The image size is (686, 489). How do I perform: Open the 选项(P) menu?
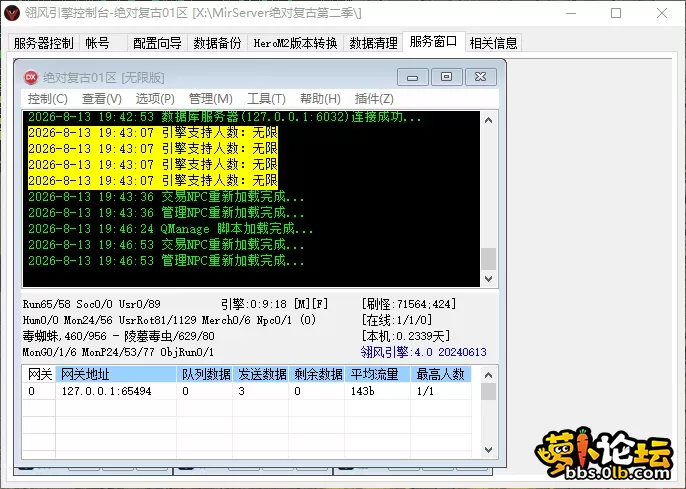click(155, 99)
